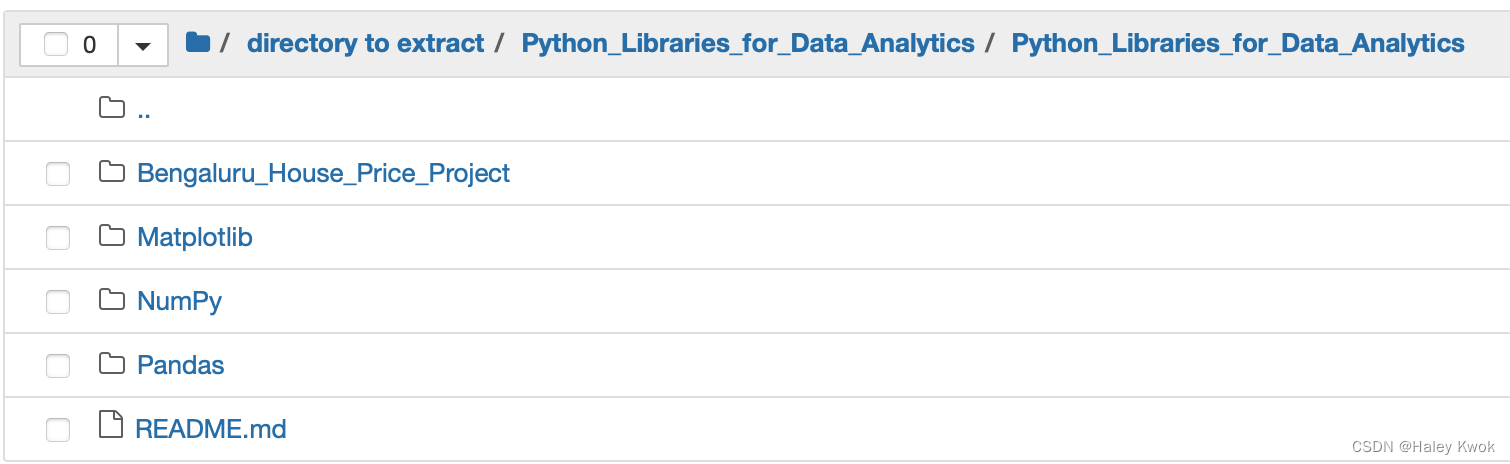Image resolution: width=1510 pixels, height=464 pixels.
Task: Open first Python_Libraries_for_Data_Analytics breadcrumb
Action: click(x=748, y=43)
